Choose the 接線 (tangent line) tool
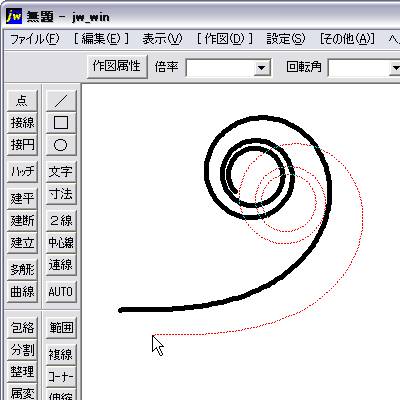This screenshot has width=400, height=400. tap(22, 122)
